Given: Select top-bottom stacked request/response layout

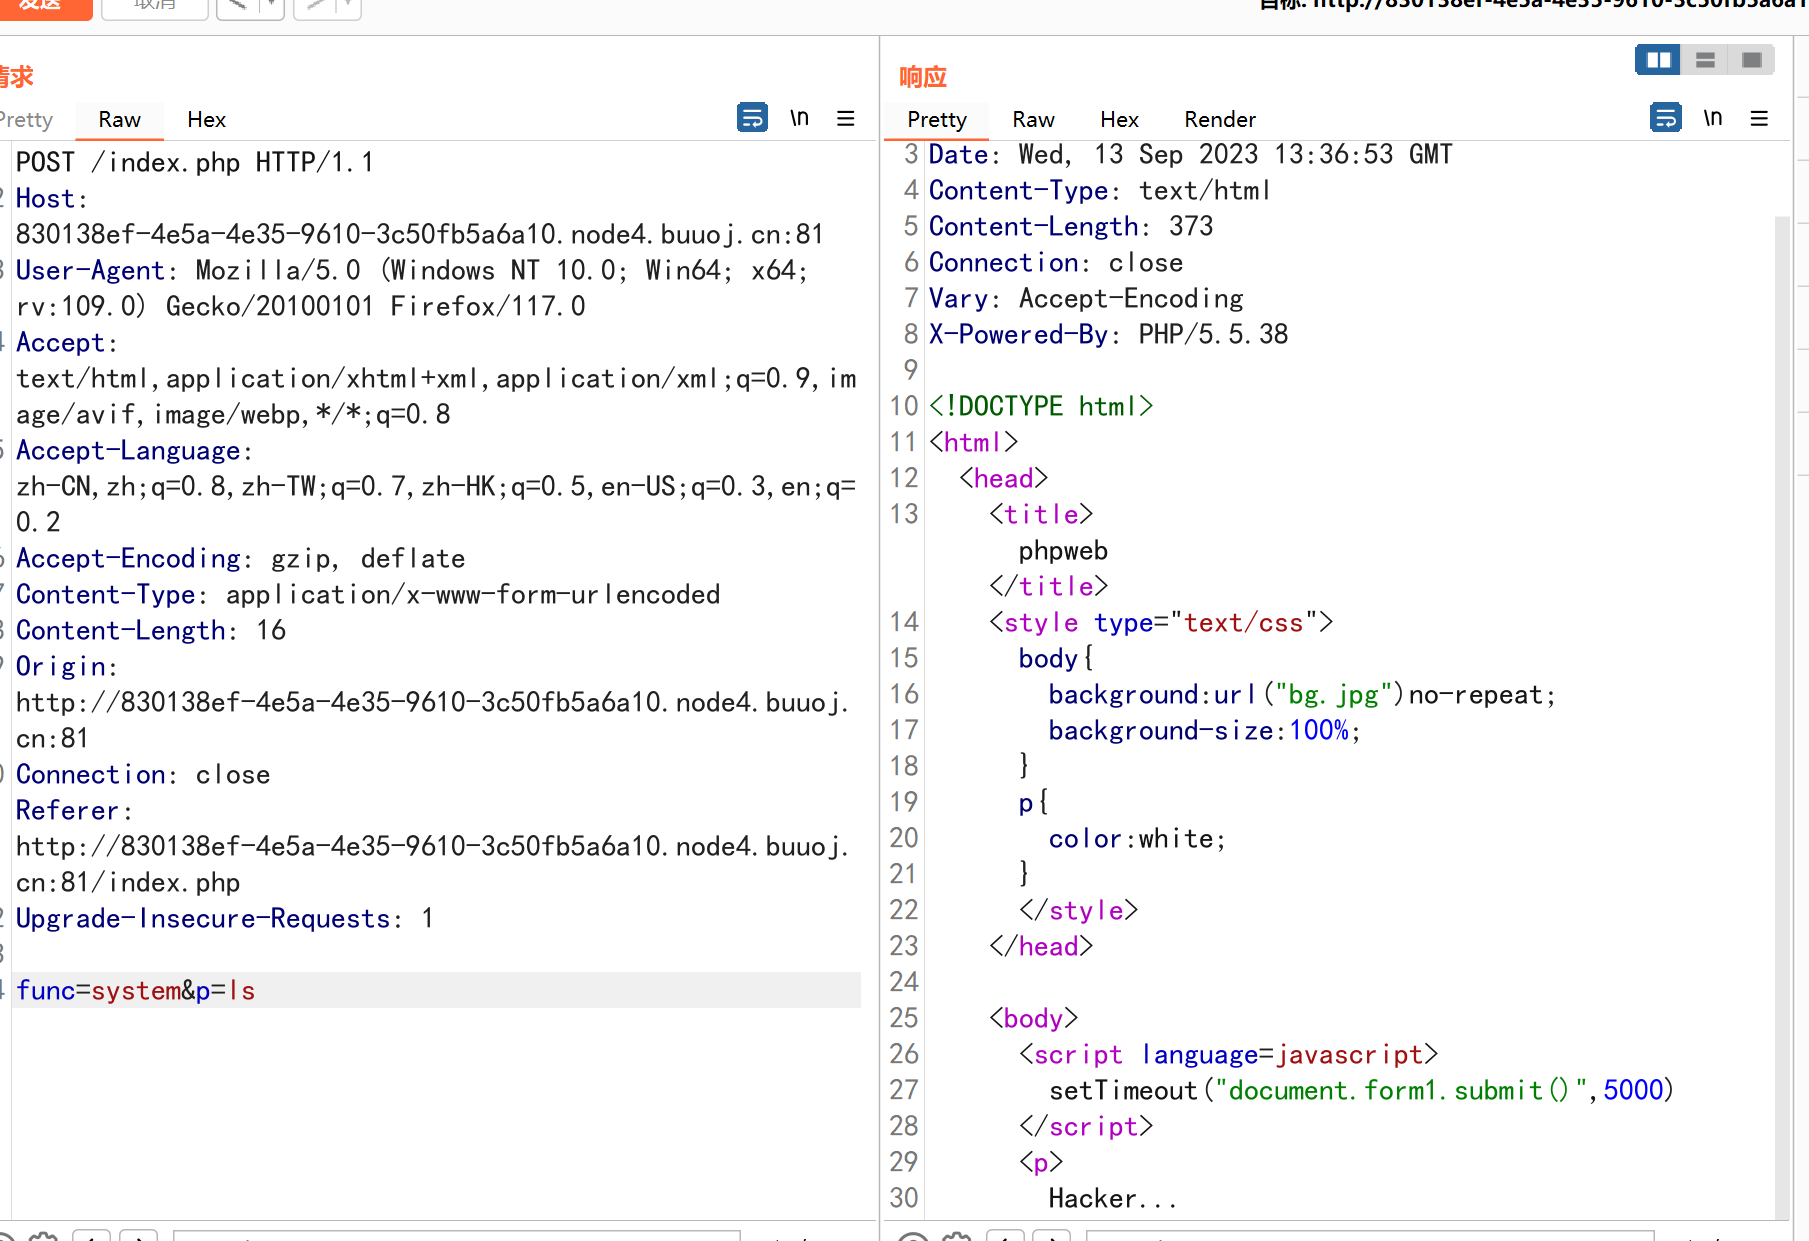Looking at the screenshot, I should pos(1706,60).
